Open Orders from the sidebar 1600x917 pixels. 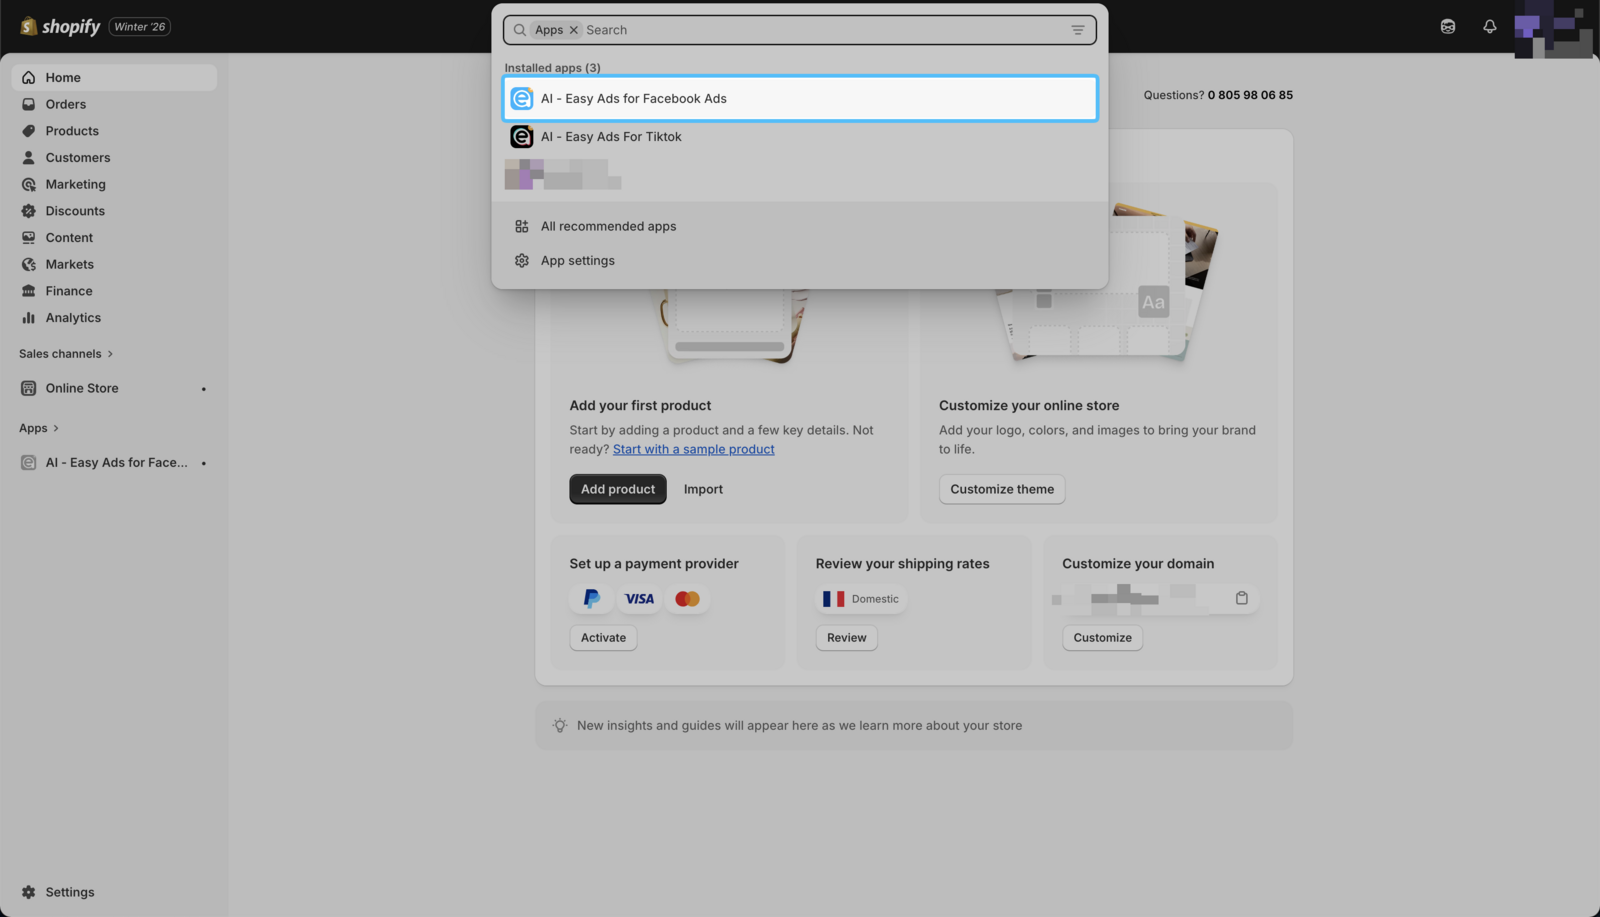(65, 103)
